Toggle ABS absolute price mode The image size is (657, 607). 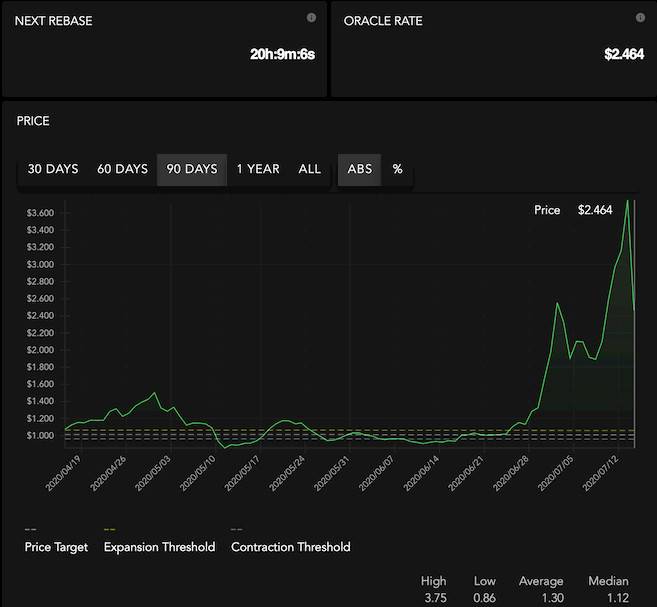point(359,169)
